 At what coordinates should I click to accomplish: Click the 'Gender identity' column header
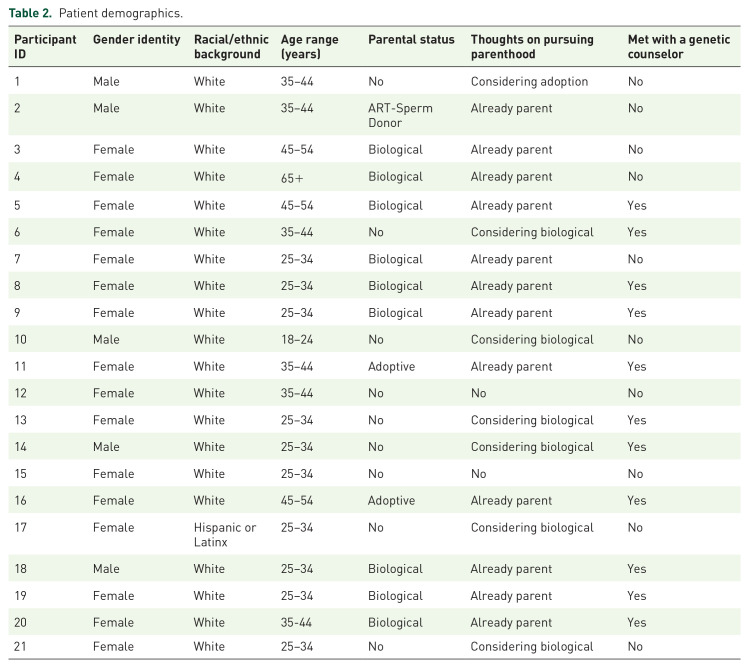pos(136,39)
